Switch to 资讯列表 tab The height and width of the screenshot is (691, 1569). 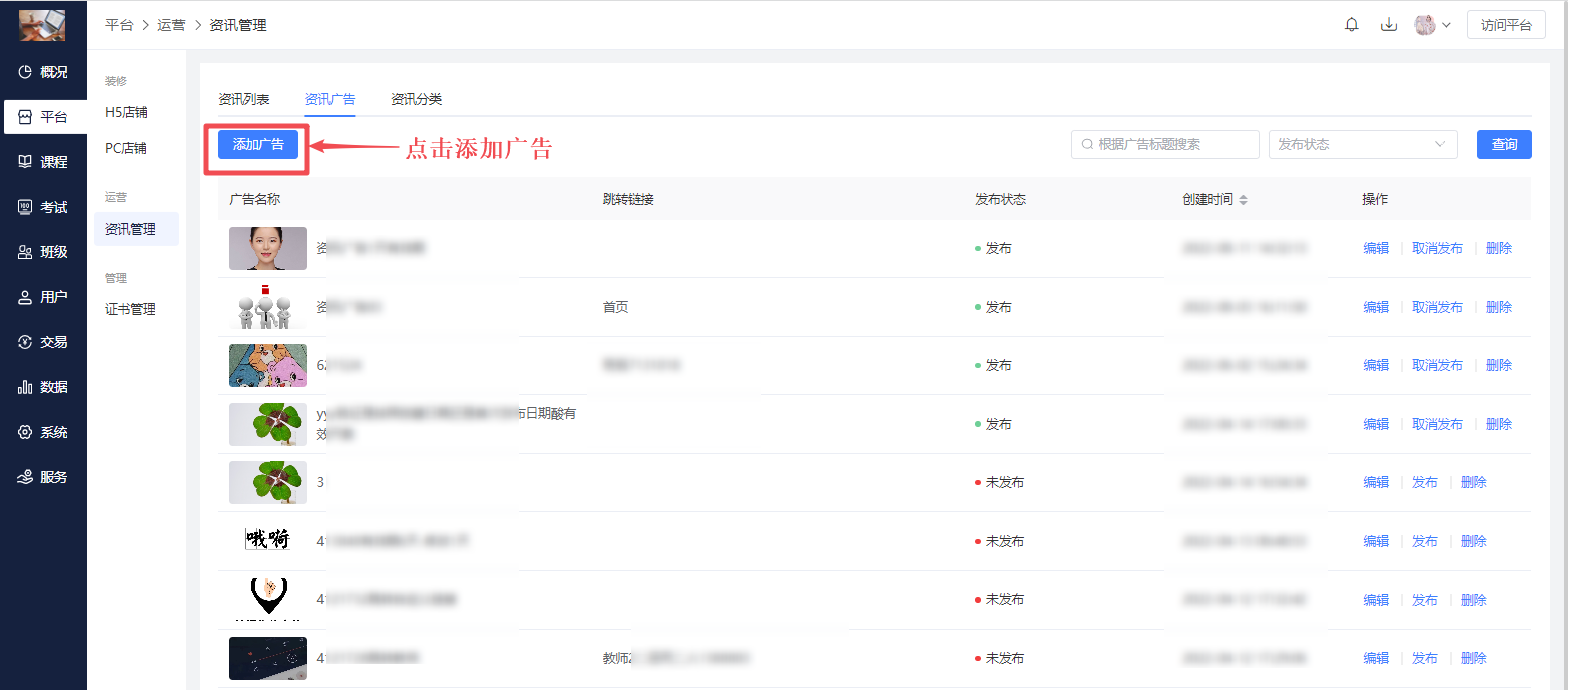point(244,99)
